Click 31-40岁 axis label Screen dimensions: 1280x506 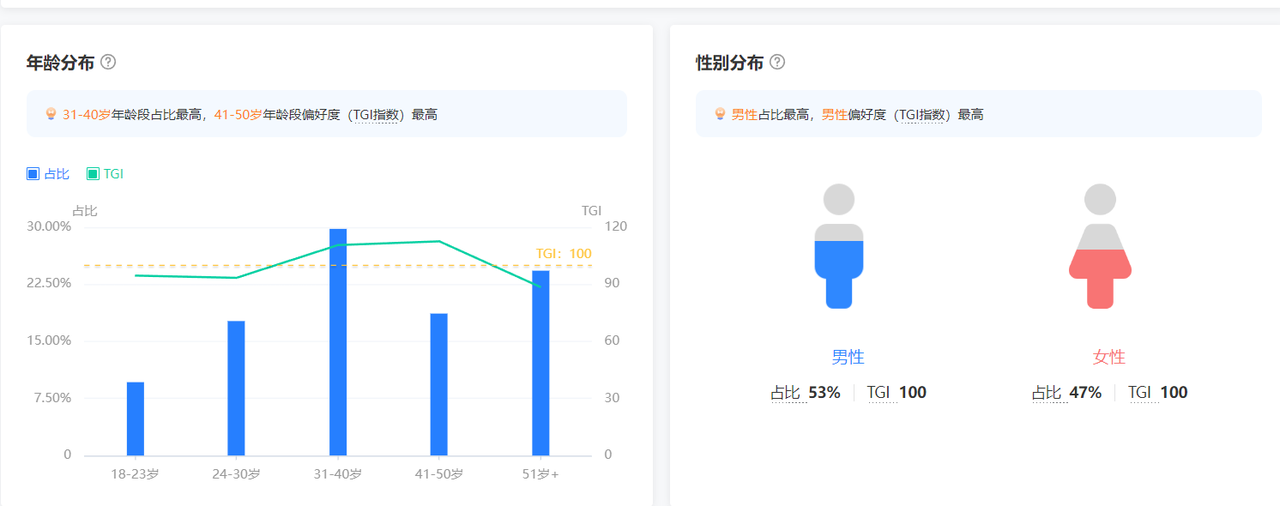click(x=338, y=474)
